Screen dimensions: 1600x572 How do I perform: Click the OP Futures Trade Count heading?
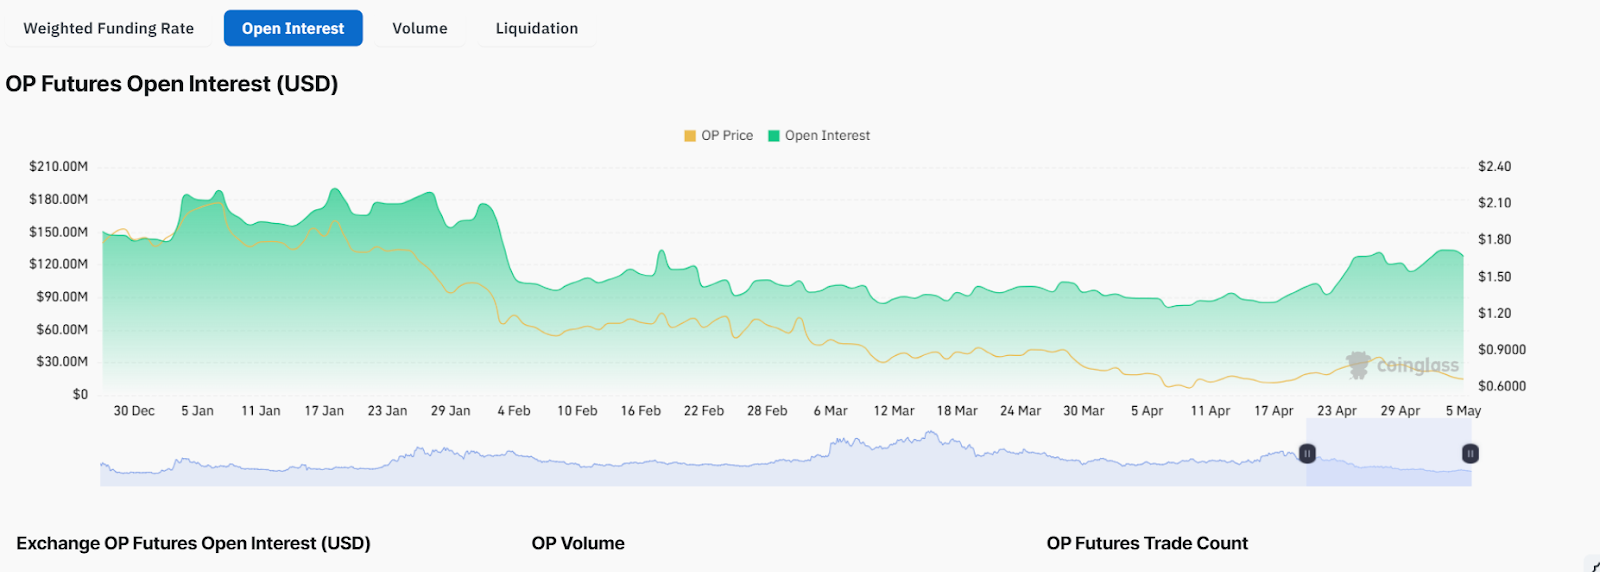[x=1147, y=543]
